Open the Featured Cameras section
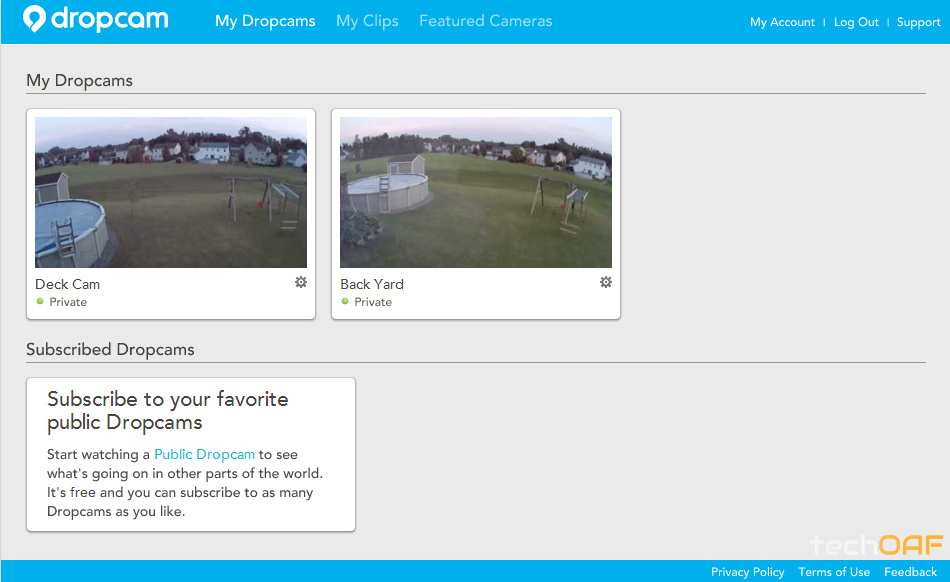This screenshot has width=950, height=582. pos(485,20)
